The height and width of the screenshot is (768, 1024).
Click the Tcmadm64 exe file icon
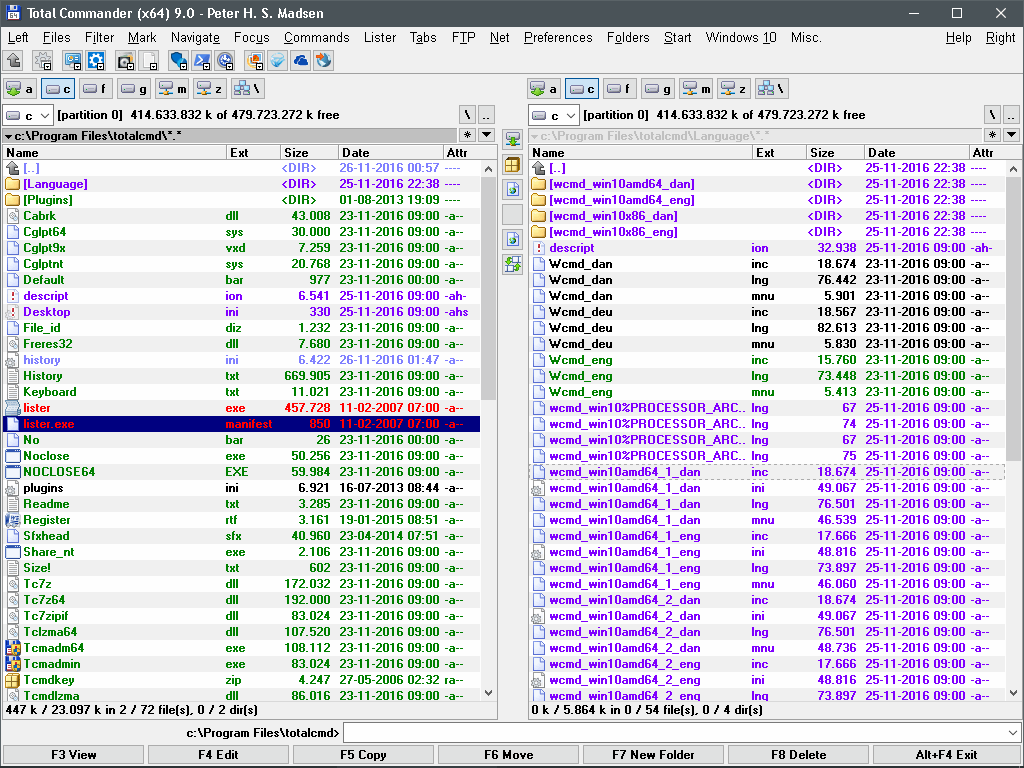(12, 648)
